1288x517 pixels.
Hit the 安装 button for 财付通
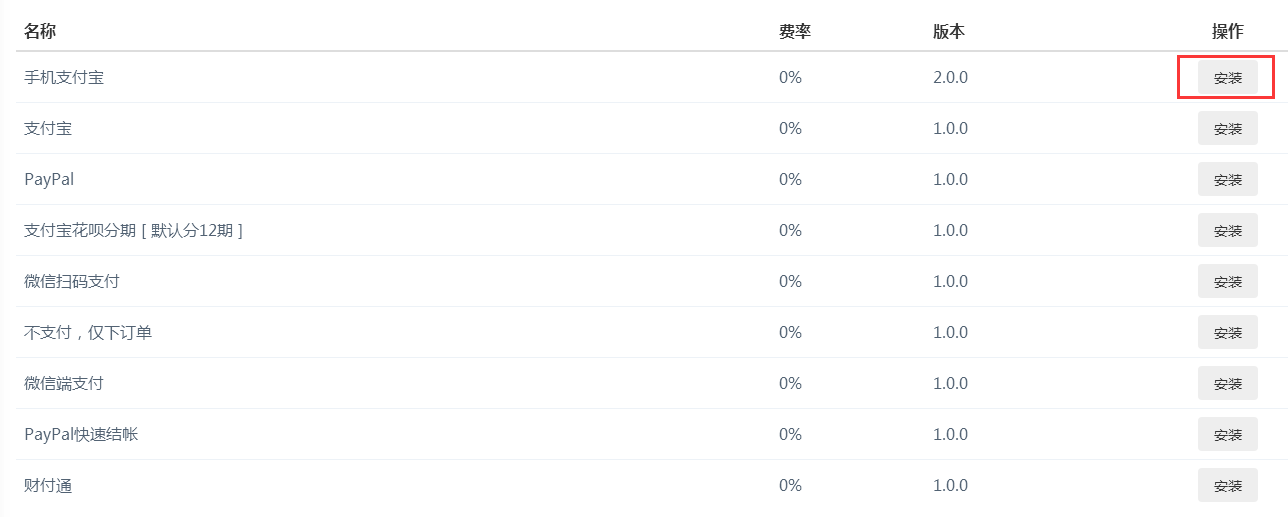click(1227, 486)
